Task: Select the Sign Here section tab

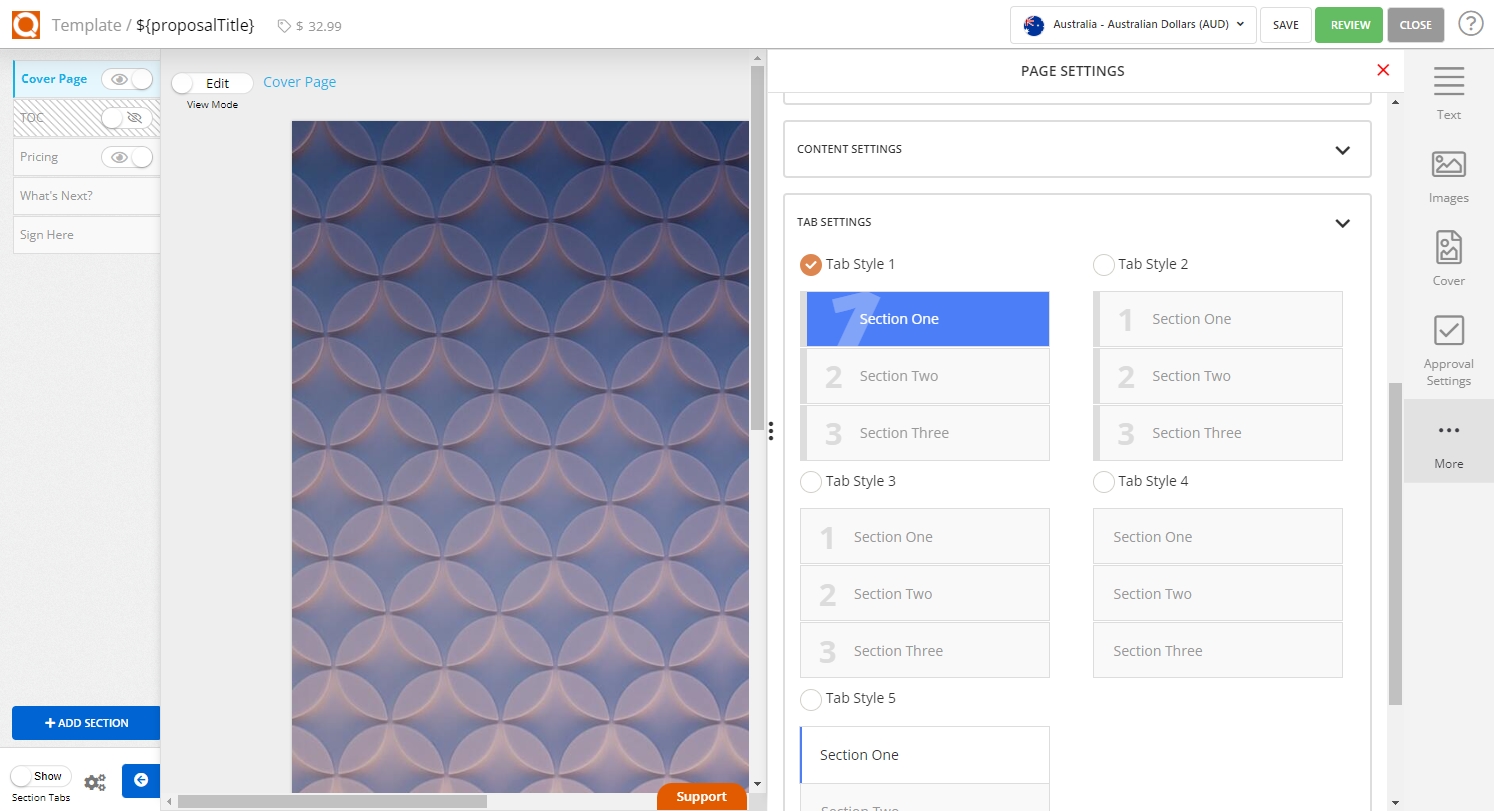Action: [85, 235]
